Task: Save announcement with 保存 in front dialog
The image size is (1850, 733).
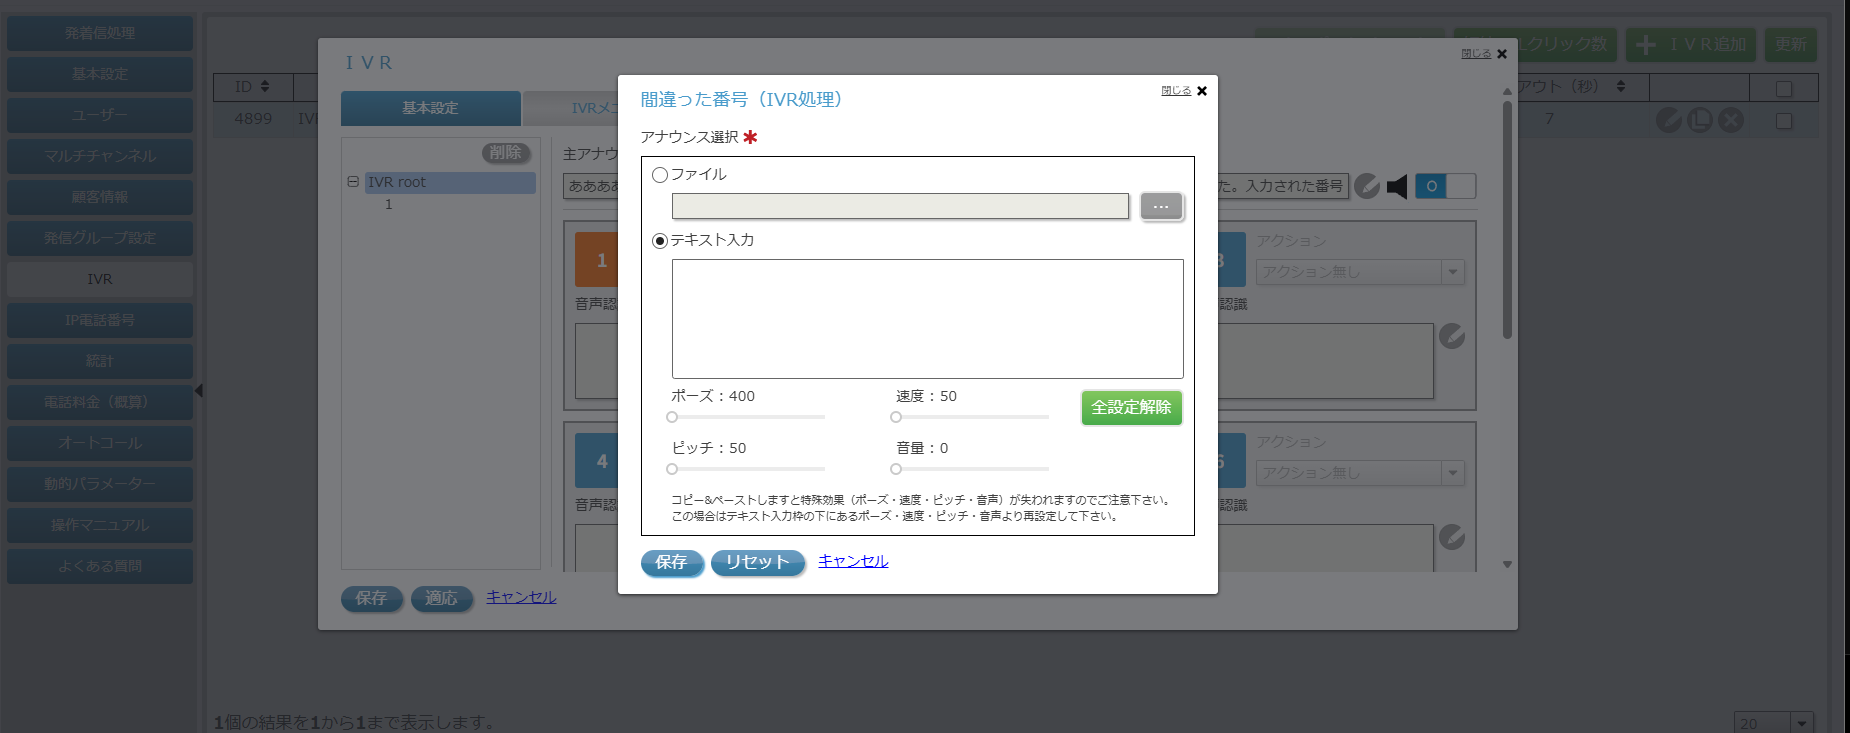Action: click(x=672, y=563)
